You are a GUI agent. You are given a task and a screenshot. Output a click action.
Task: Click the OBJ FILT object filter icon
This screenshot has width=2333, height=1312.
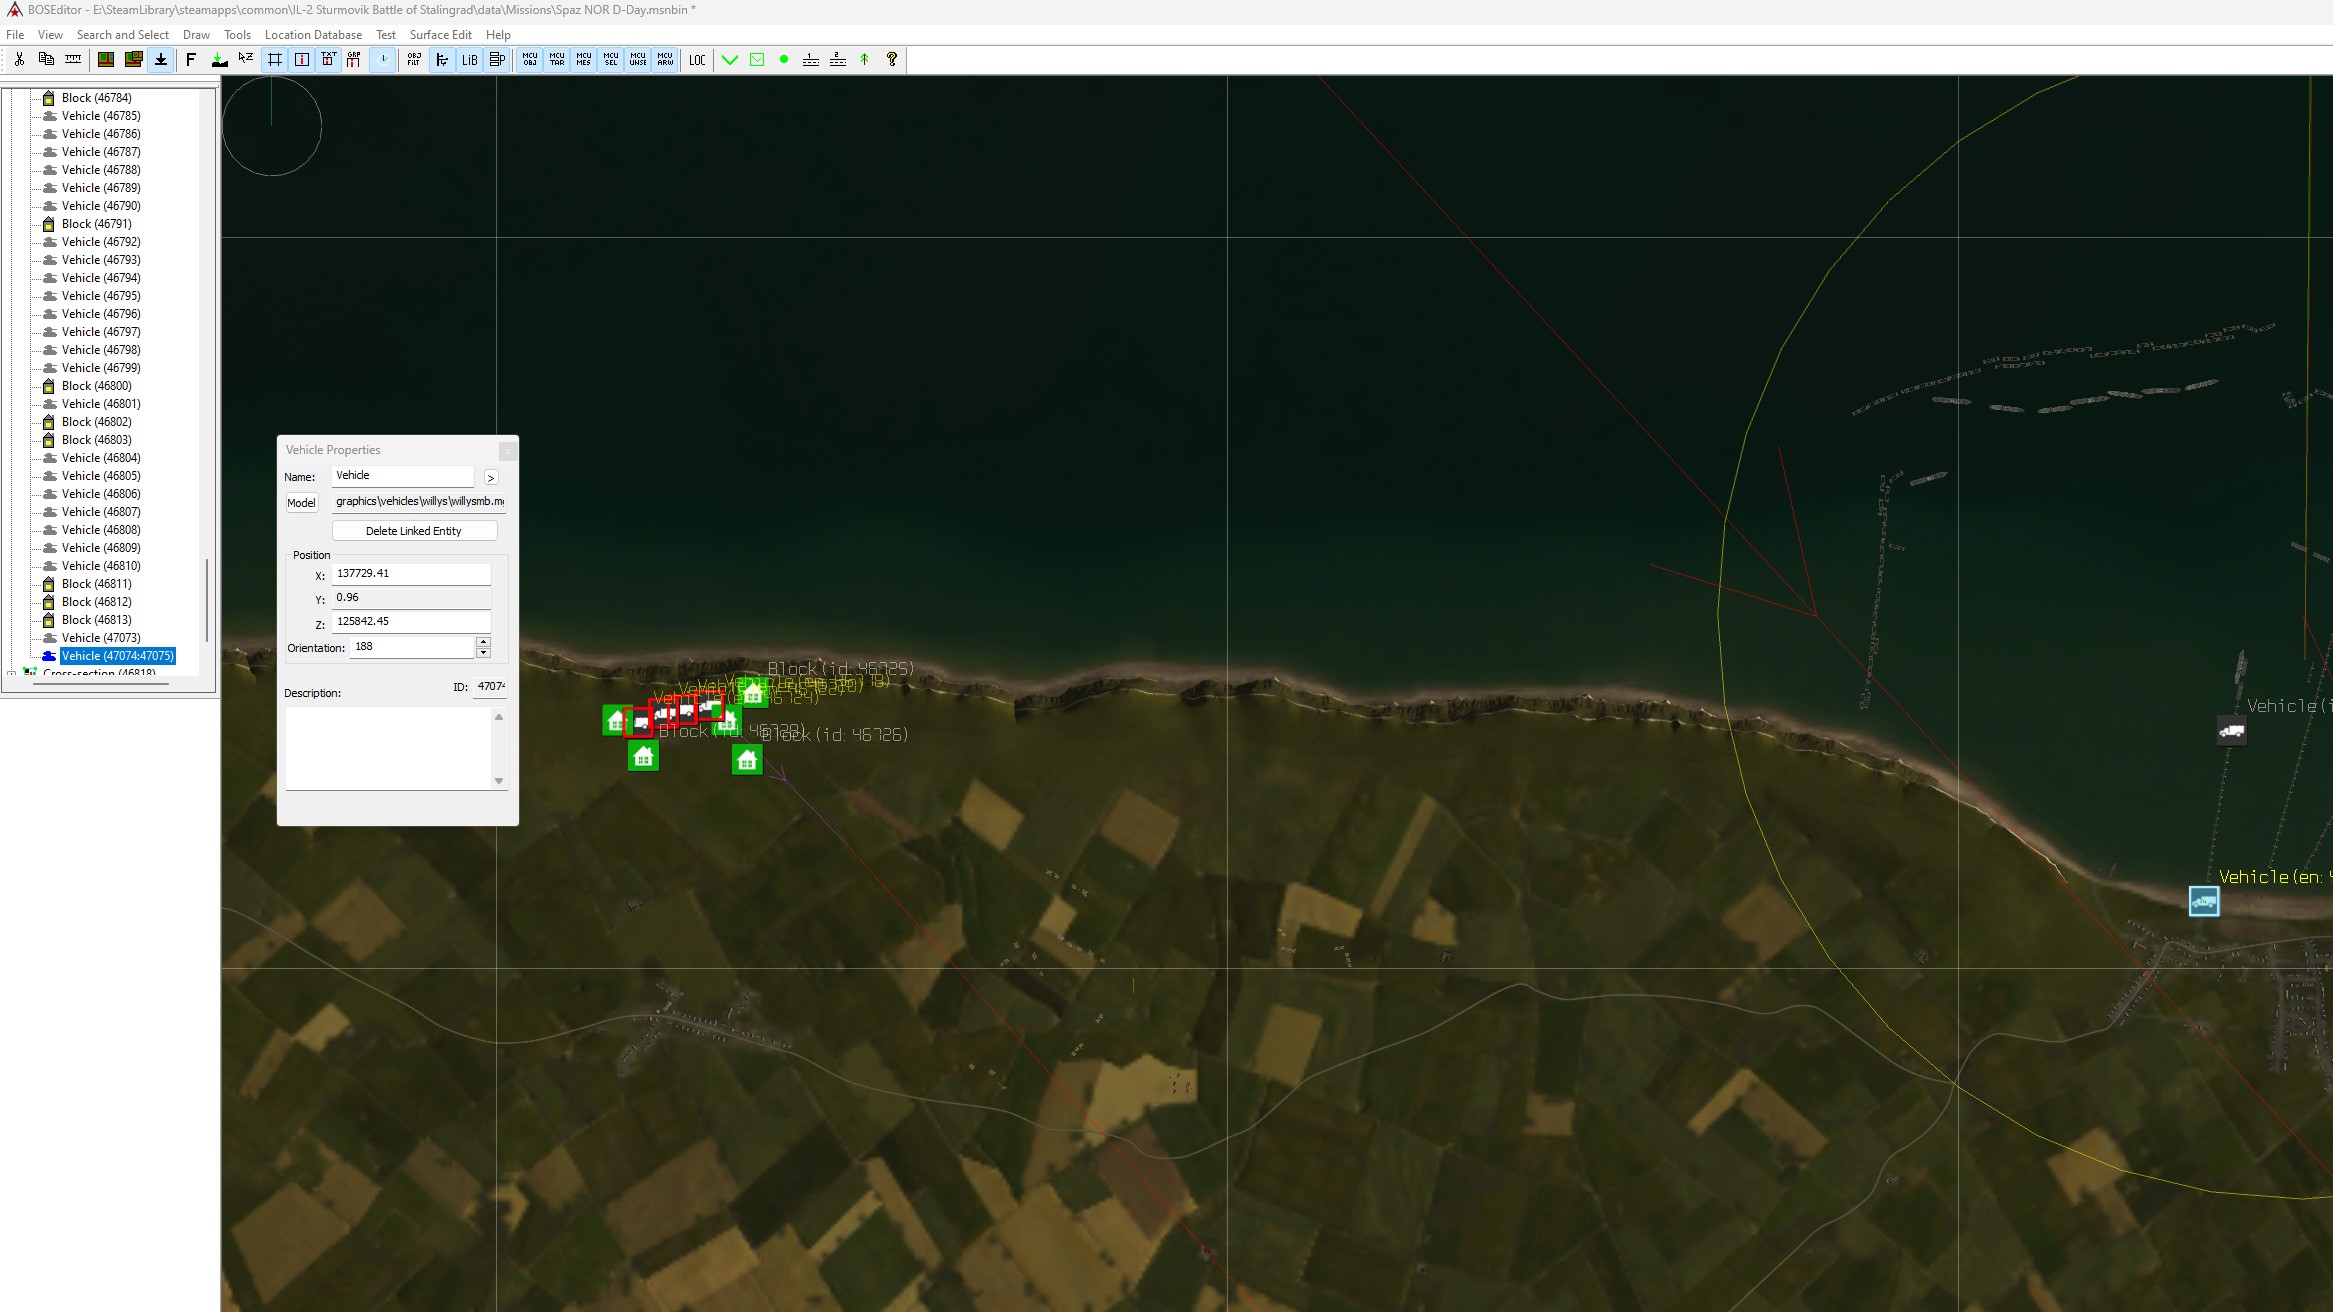[414, 60]
